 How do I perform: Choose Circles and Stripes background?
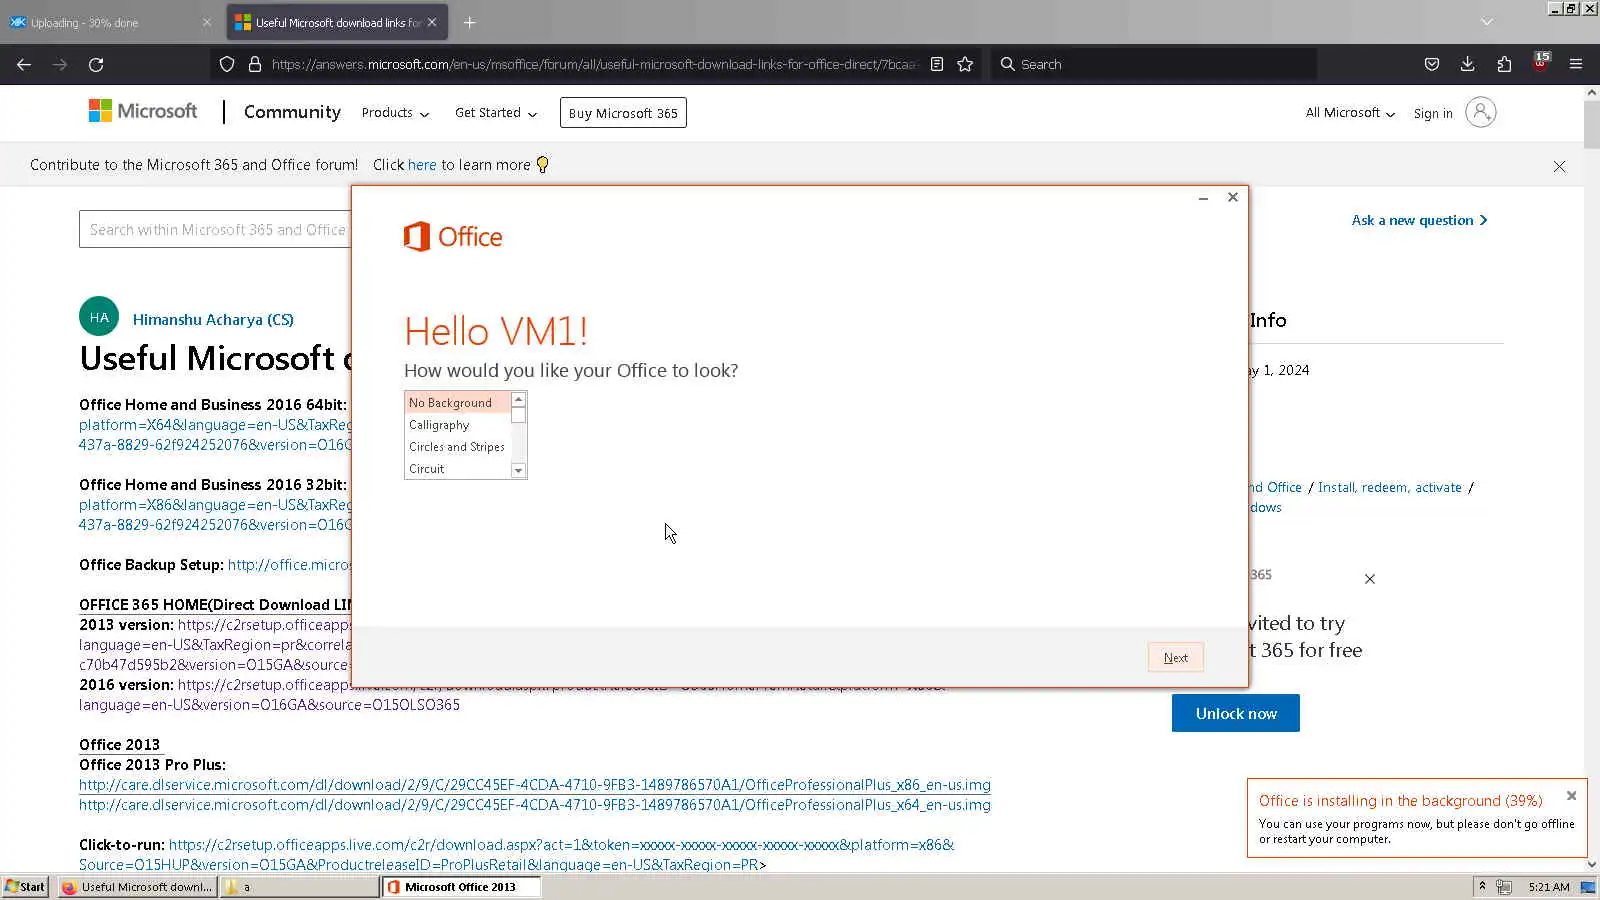[457, 447]
